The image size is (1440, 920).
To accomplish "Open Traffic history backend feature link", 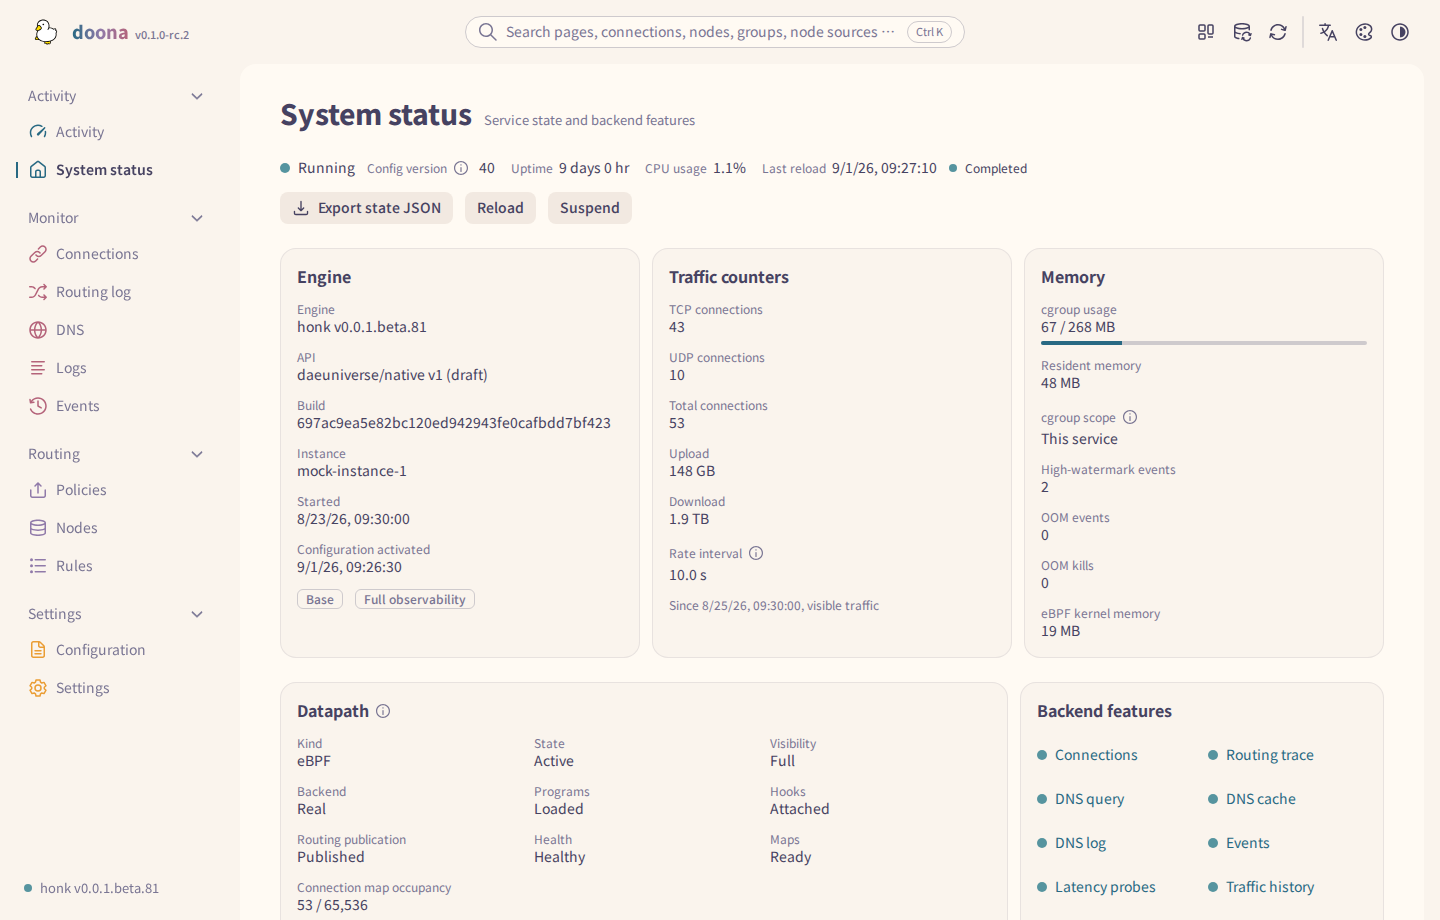I will 1270,887.
